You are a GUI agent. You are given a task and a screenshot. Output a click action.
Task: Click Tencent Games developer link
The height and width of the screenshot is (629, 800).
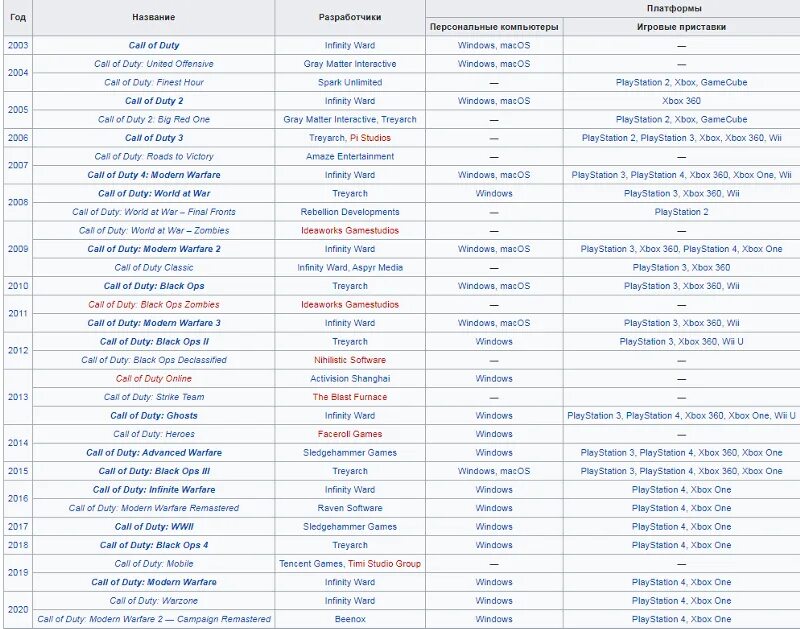311,564
